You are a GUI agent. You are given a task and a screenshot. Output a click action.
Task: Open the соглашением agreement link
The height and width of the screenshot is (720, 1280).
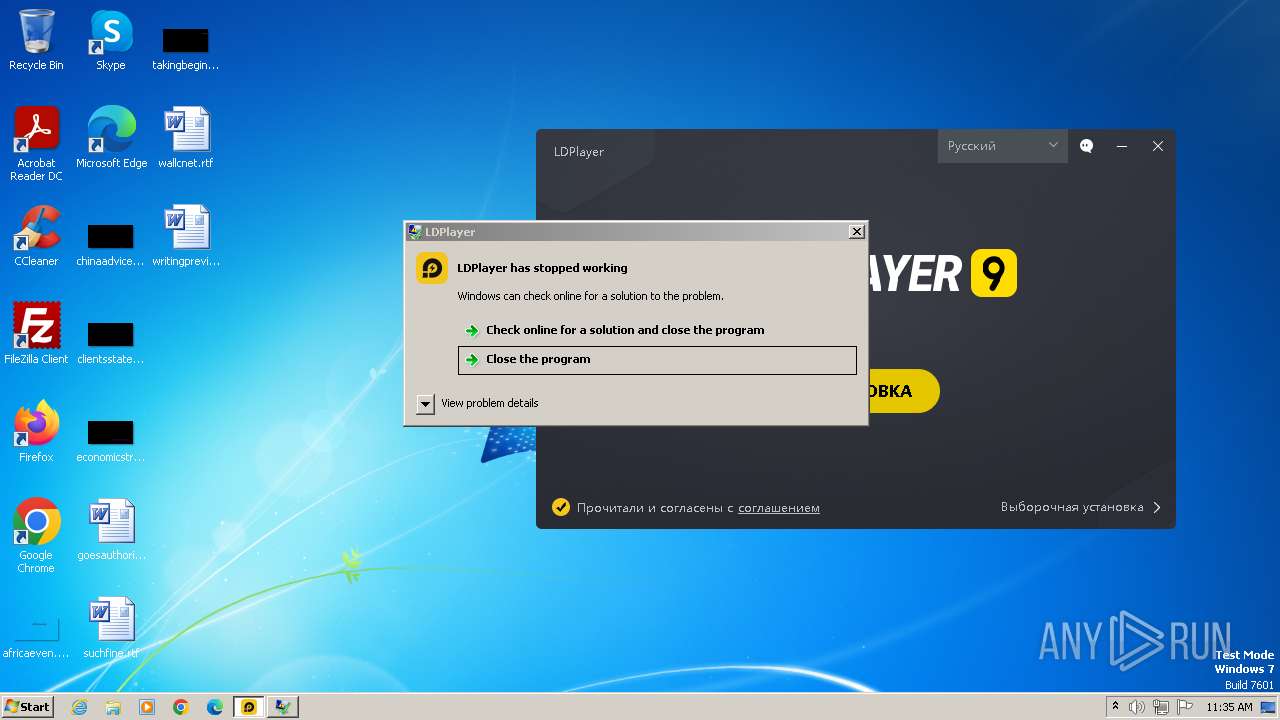[779, 508]
